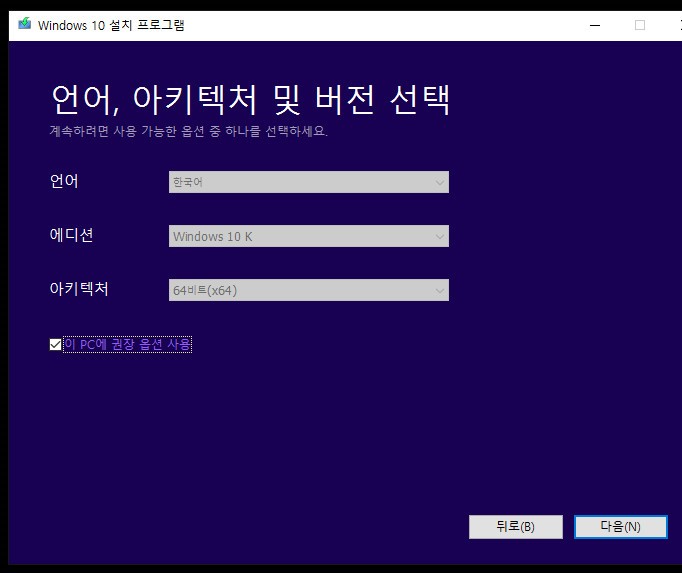Click the 뒤로(B) button
The height and width of the screenshot is (573, 682).
[516, 527]
